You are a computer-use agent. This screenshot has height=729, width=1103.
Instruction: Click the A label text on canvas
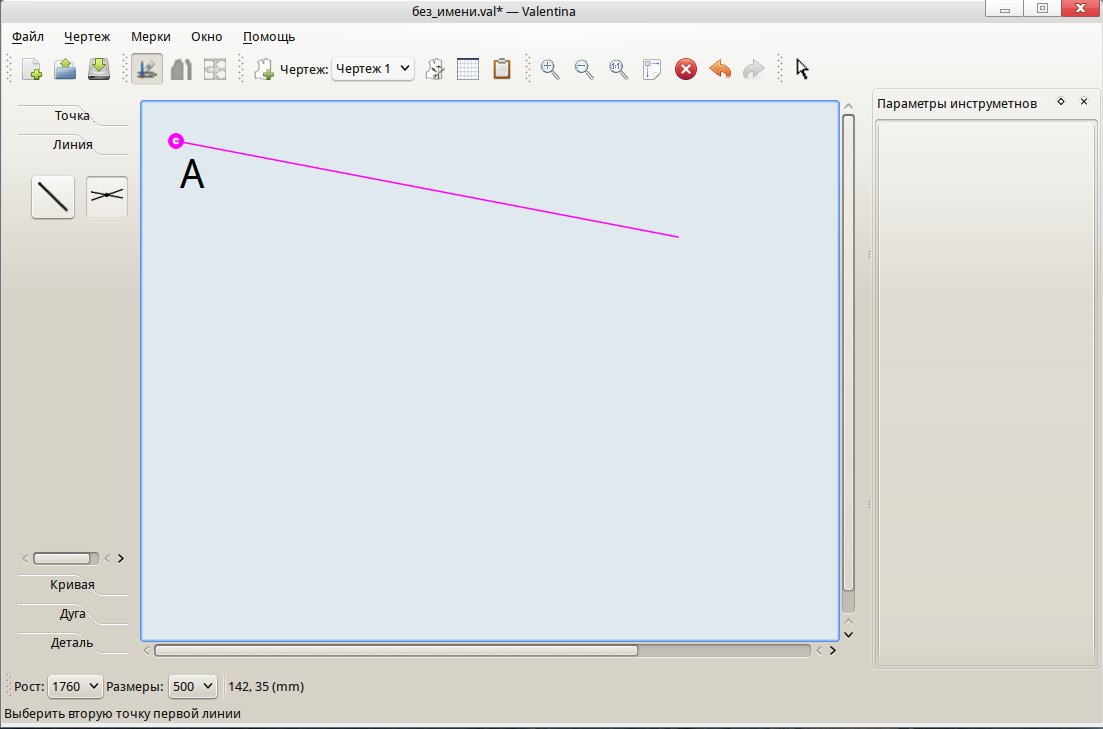click(x=192, y=174)
